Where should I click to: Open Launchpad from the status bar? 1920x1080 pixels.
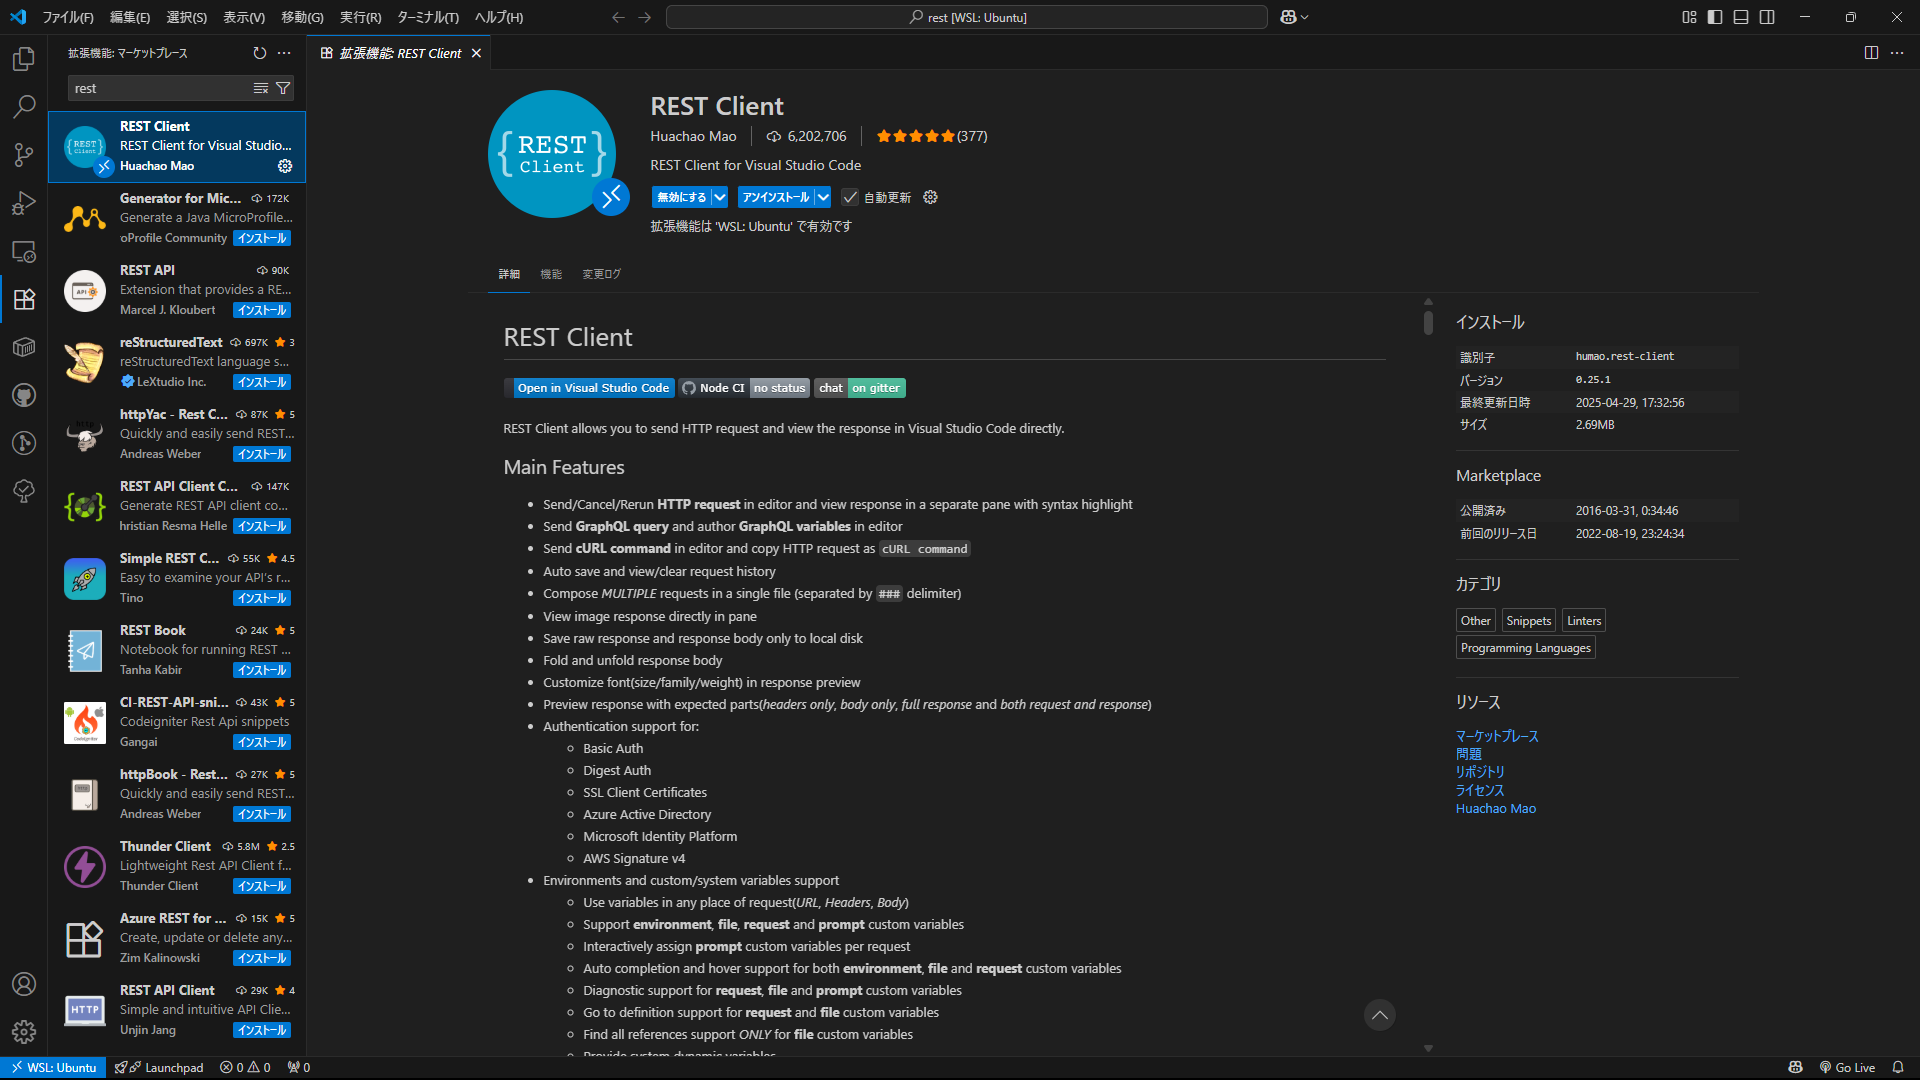159,1067
